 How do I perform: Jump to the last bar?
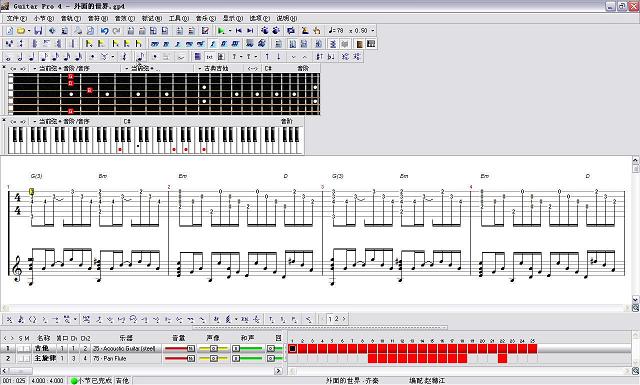pyautogui.click(x=250, y=31)
